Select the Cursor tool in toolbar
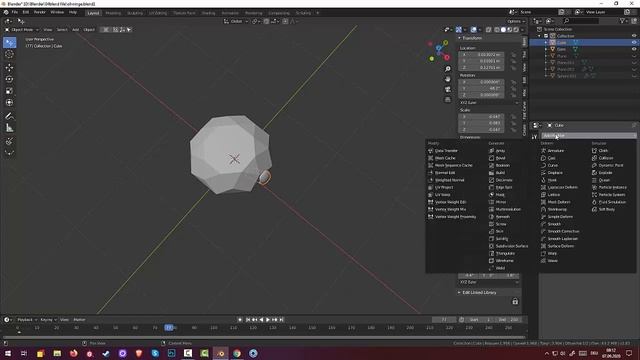The width and height of the screenshot is (640, 360). 9,54
